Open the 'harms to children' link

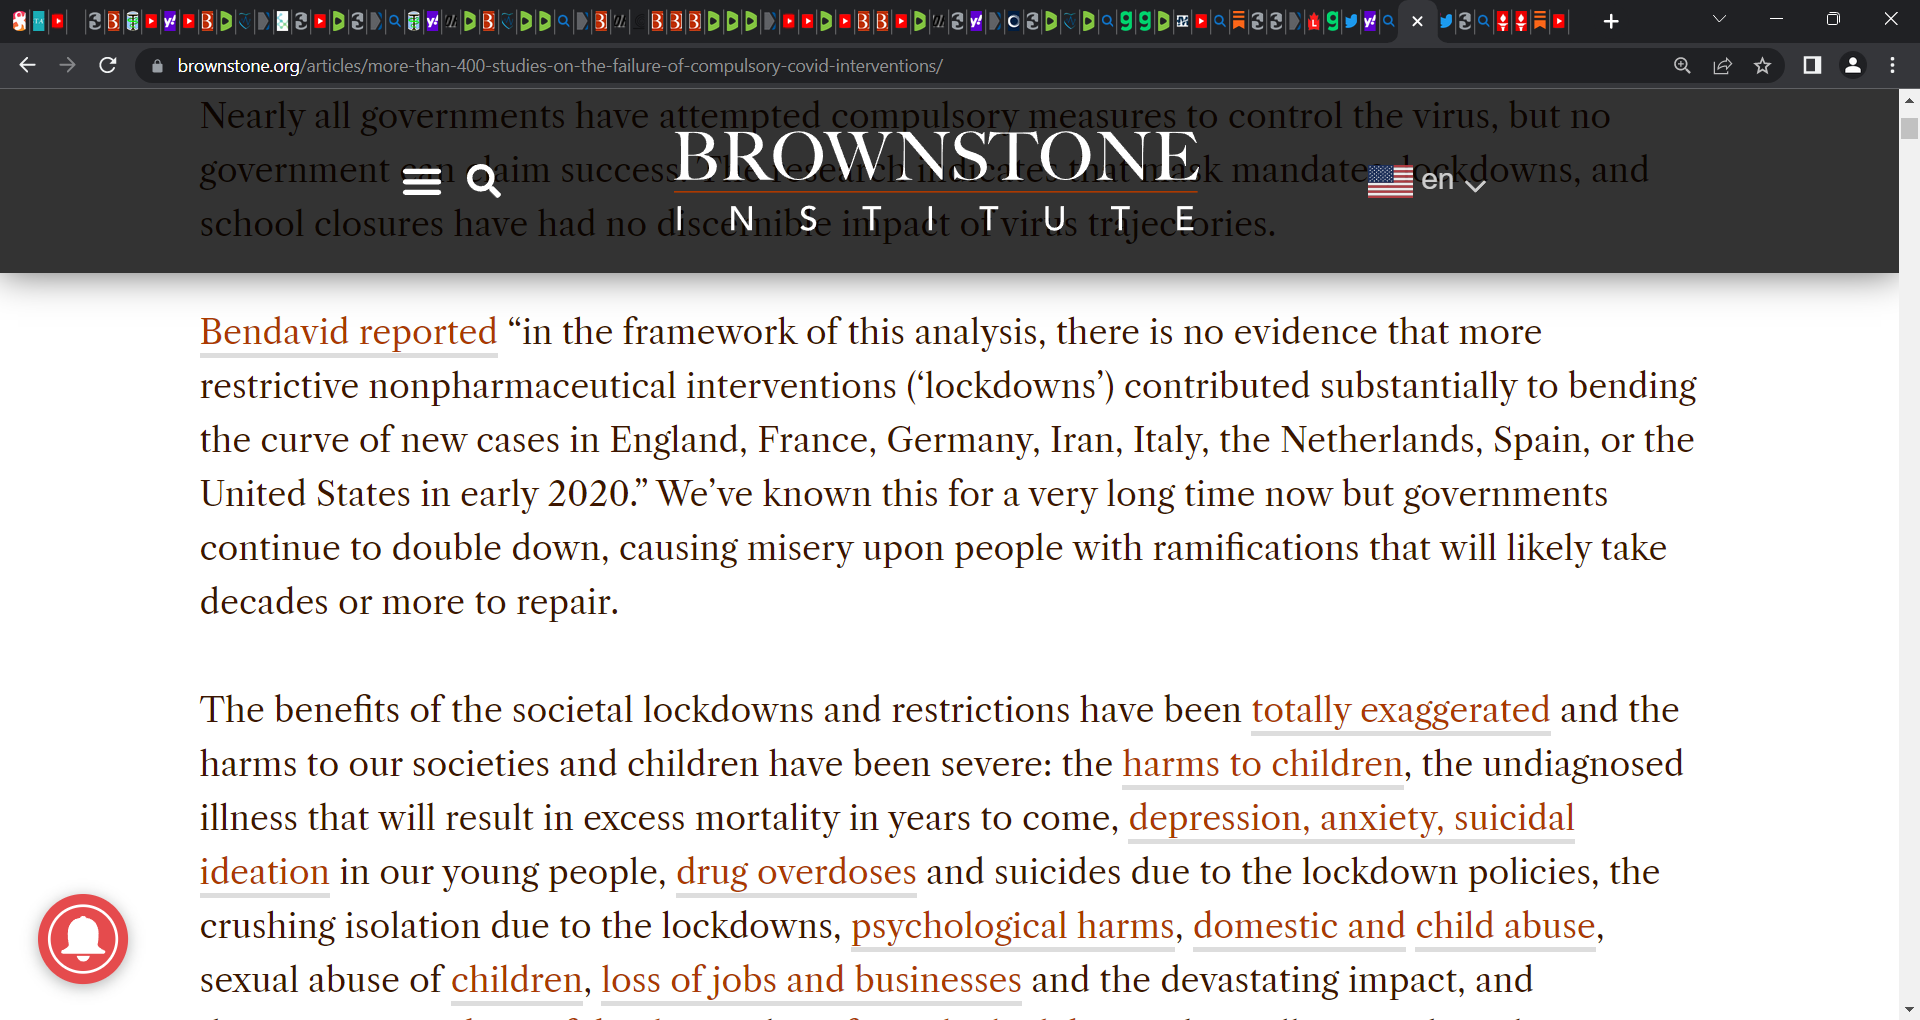click(x=1262, y=764)
